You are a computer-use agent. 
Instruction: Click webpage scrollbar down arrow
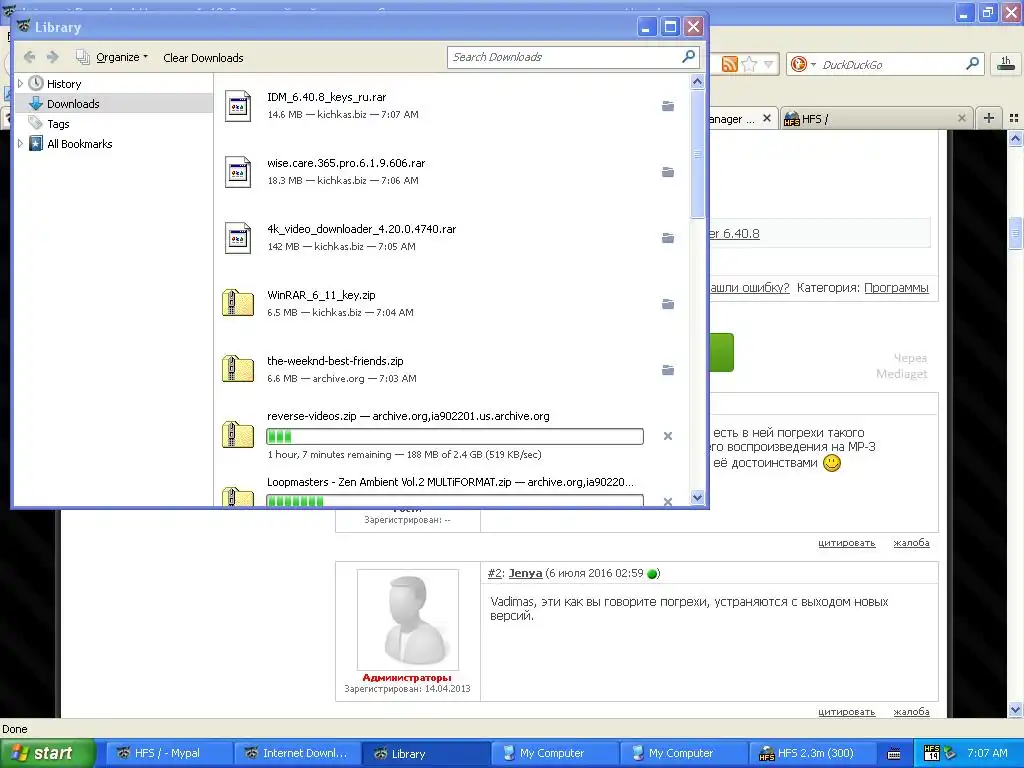point(1015,709)
